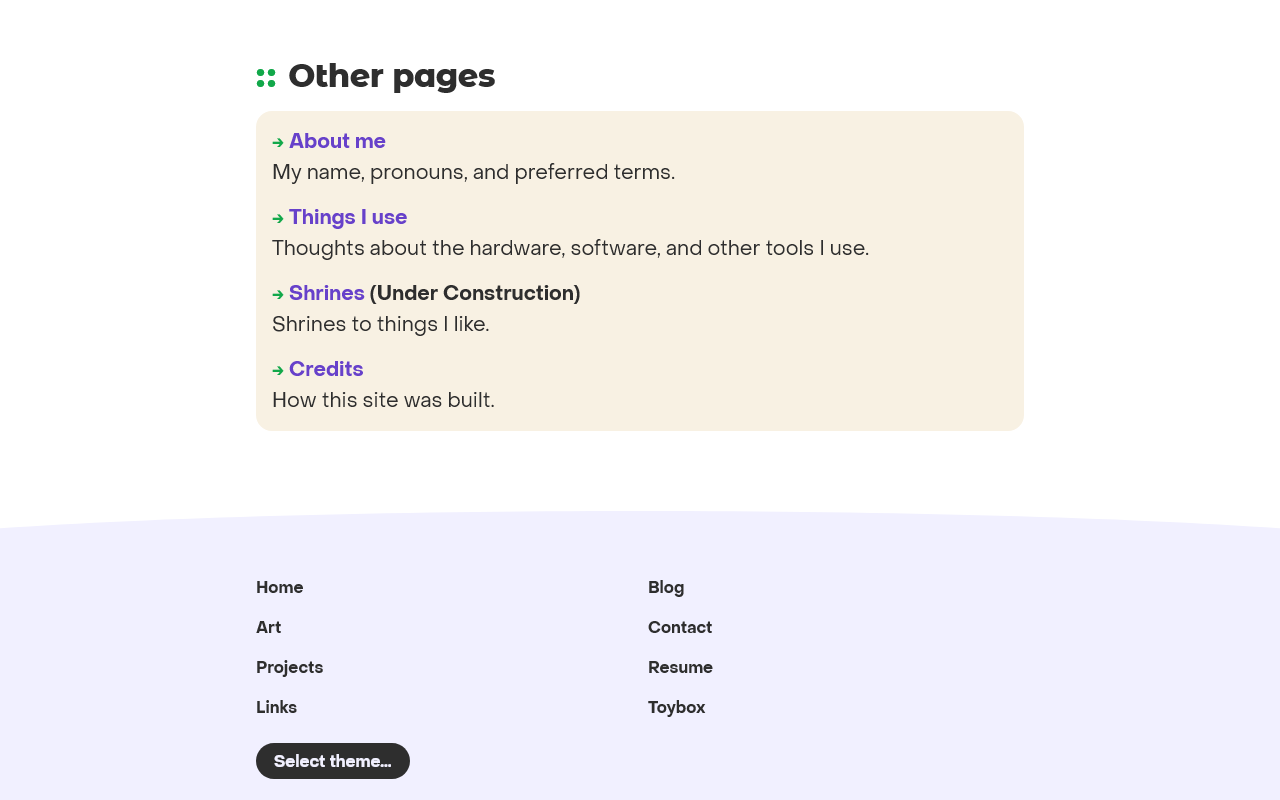
Task: Click the green arrow beside About me
Action: pyautogui.click(x=278, y=143)
